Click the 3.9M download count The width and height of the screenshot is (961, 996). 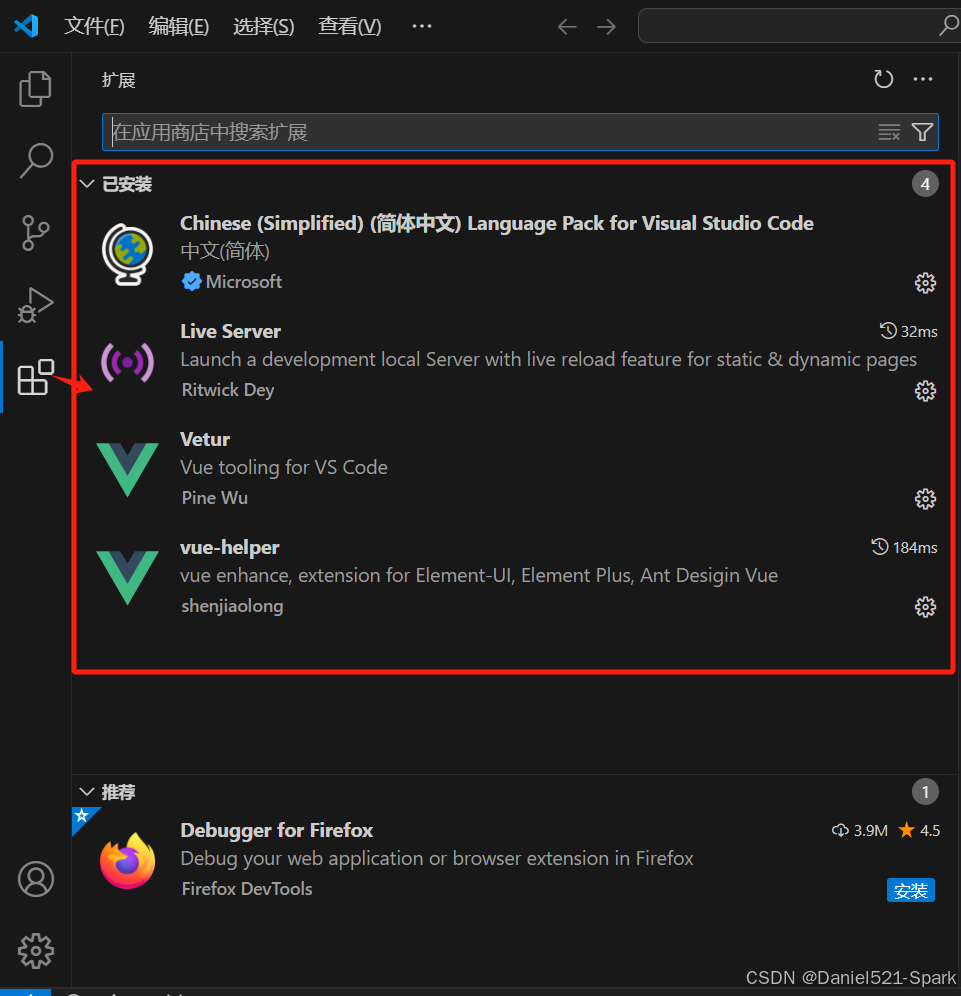pos(859,830)
